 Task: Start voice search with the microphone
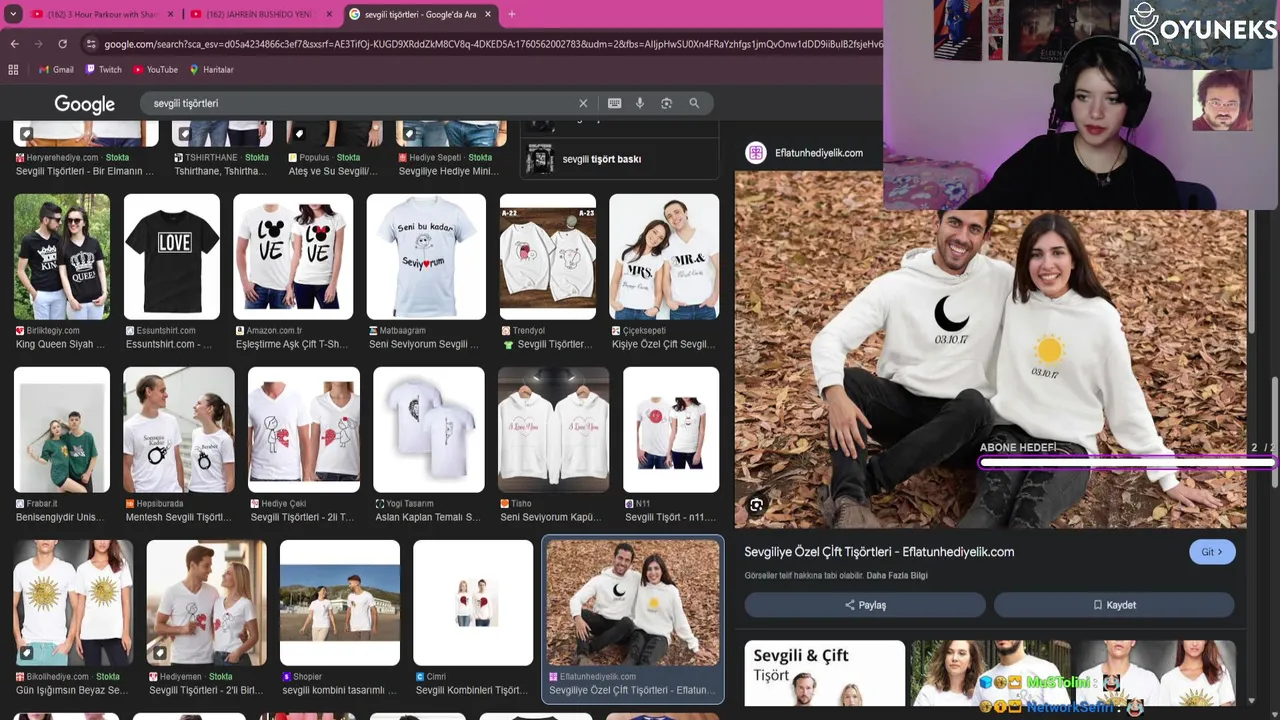(x=640, y=103)
